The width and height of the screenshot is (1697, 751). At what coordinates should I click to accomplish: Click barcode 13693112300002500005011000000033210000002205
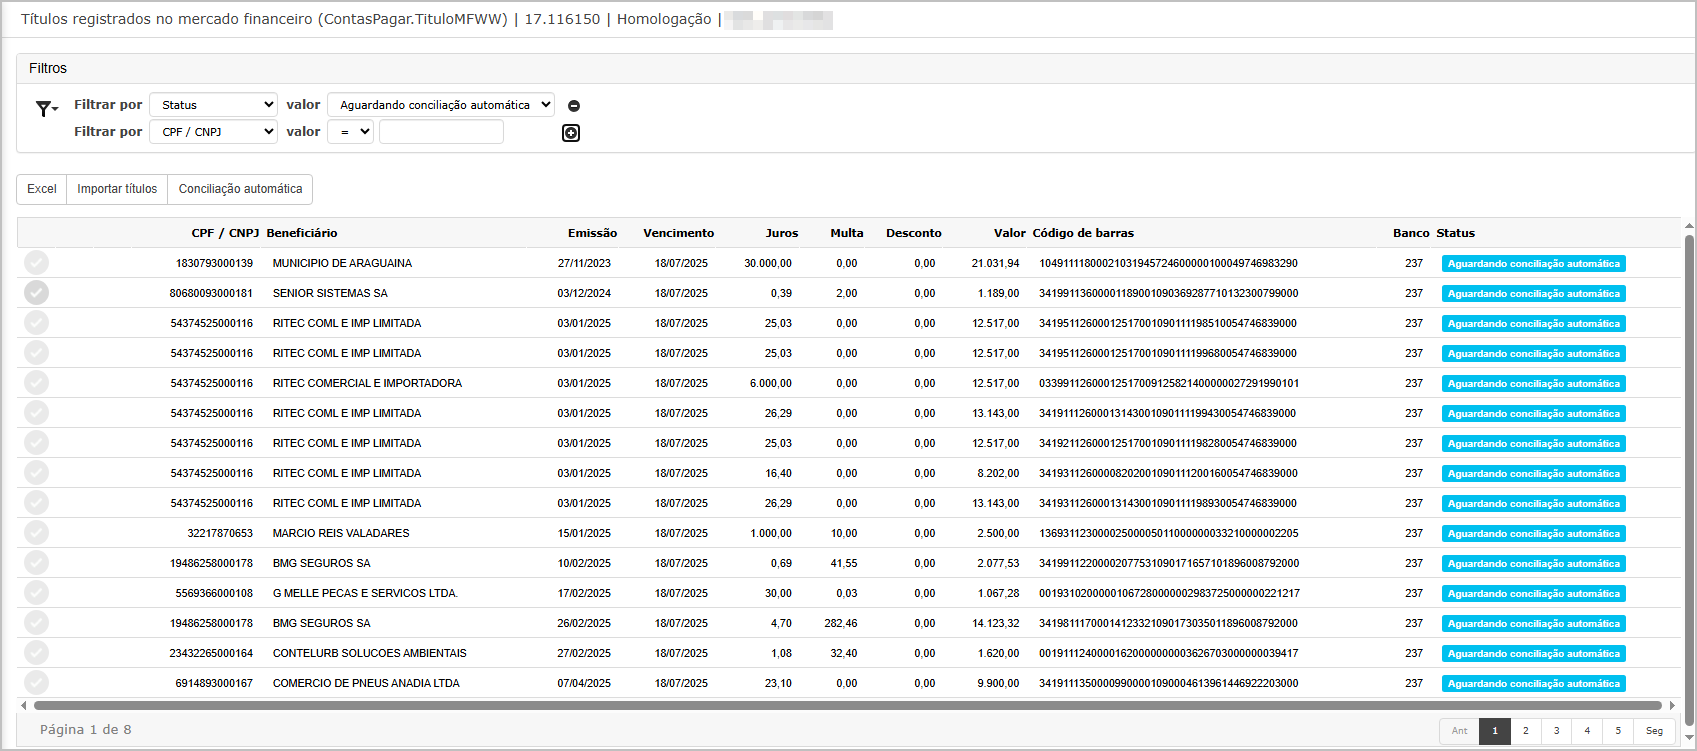point(1168,534)
